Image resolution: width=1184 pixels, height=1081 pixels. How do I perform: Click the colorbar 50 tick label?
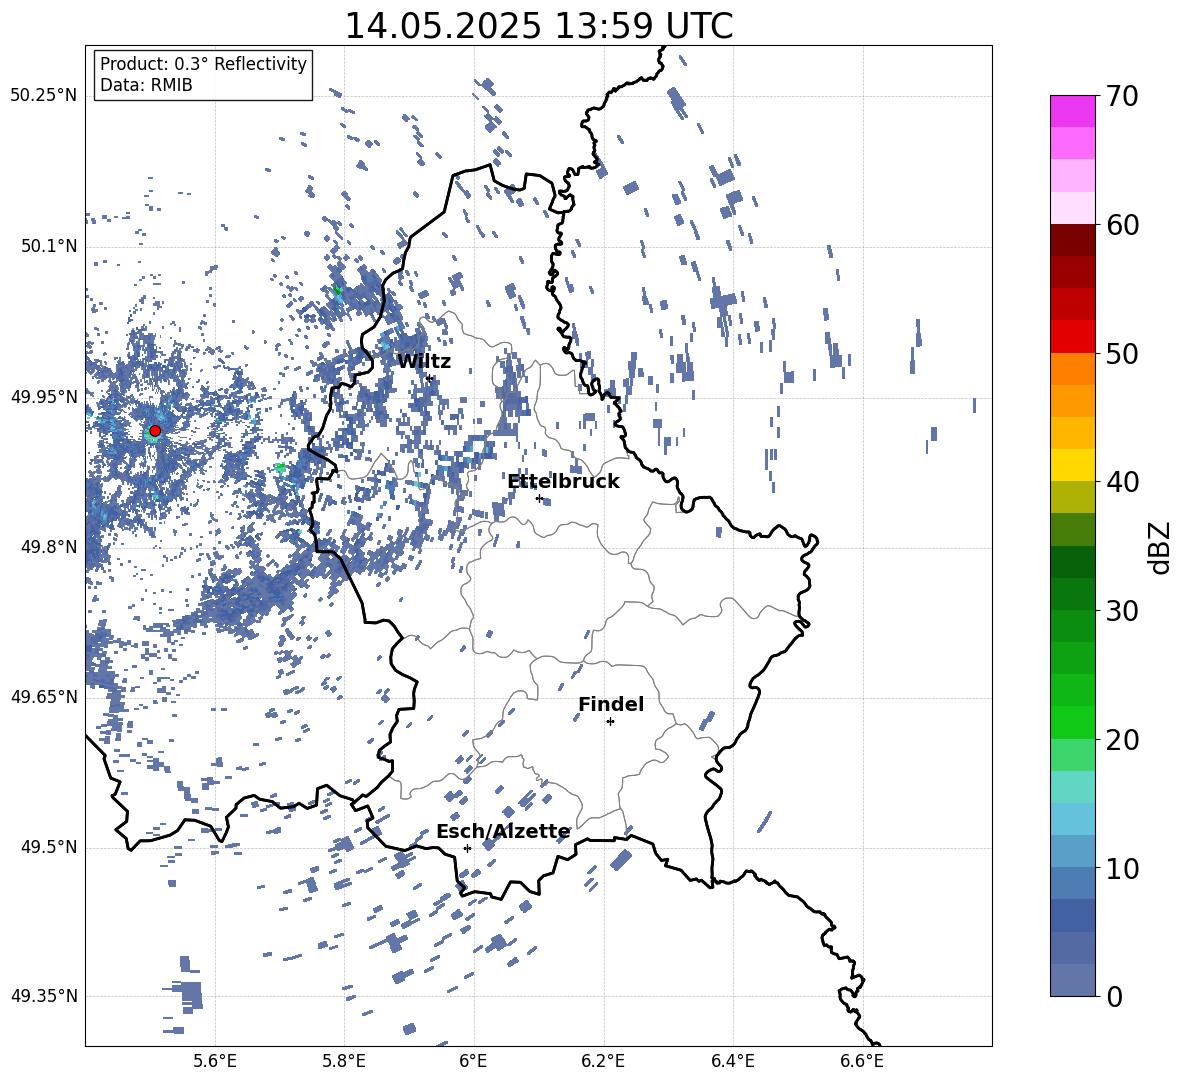click(1123, 353)
